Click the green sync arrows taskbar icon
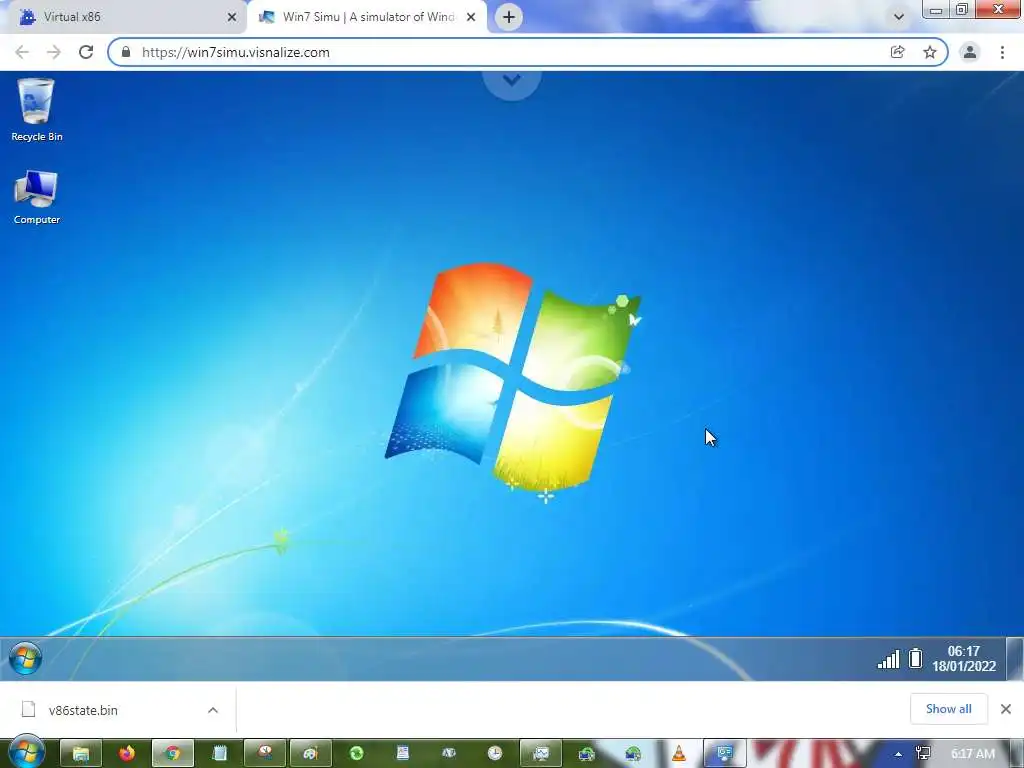Screen dimensions: 1024x768 [357, 754]
